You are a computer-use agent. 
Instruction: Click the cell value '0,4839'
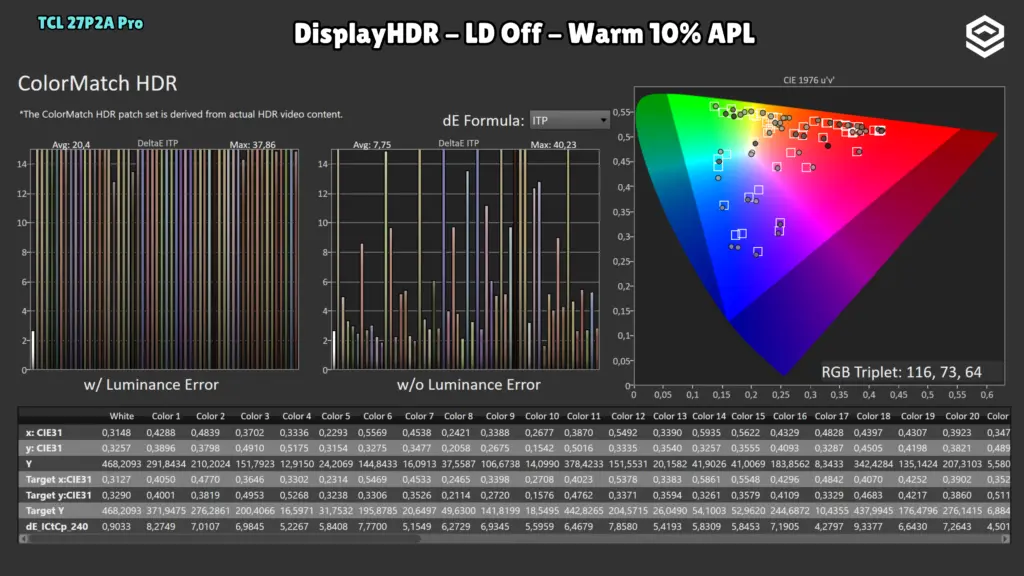pyautogui.click(x=205, y=432)
